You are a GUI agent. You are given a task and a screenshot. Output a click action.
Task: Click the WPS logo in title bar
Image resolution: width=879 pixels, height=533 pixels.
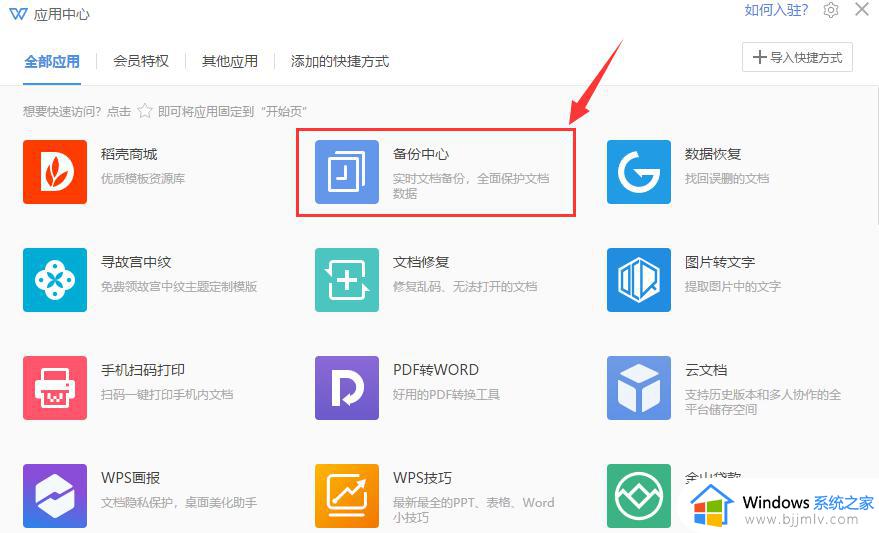[x=18, y=14]
